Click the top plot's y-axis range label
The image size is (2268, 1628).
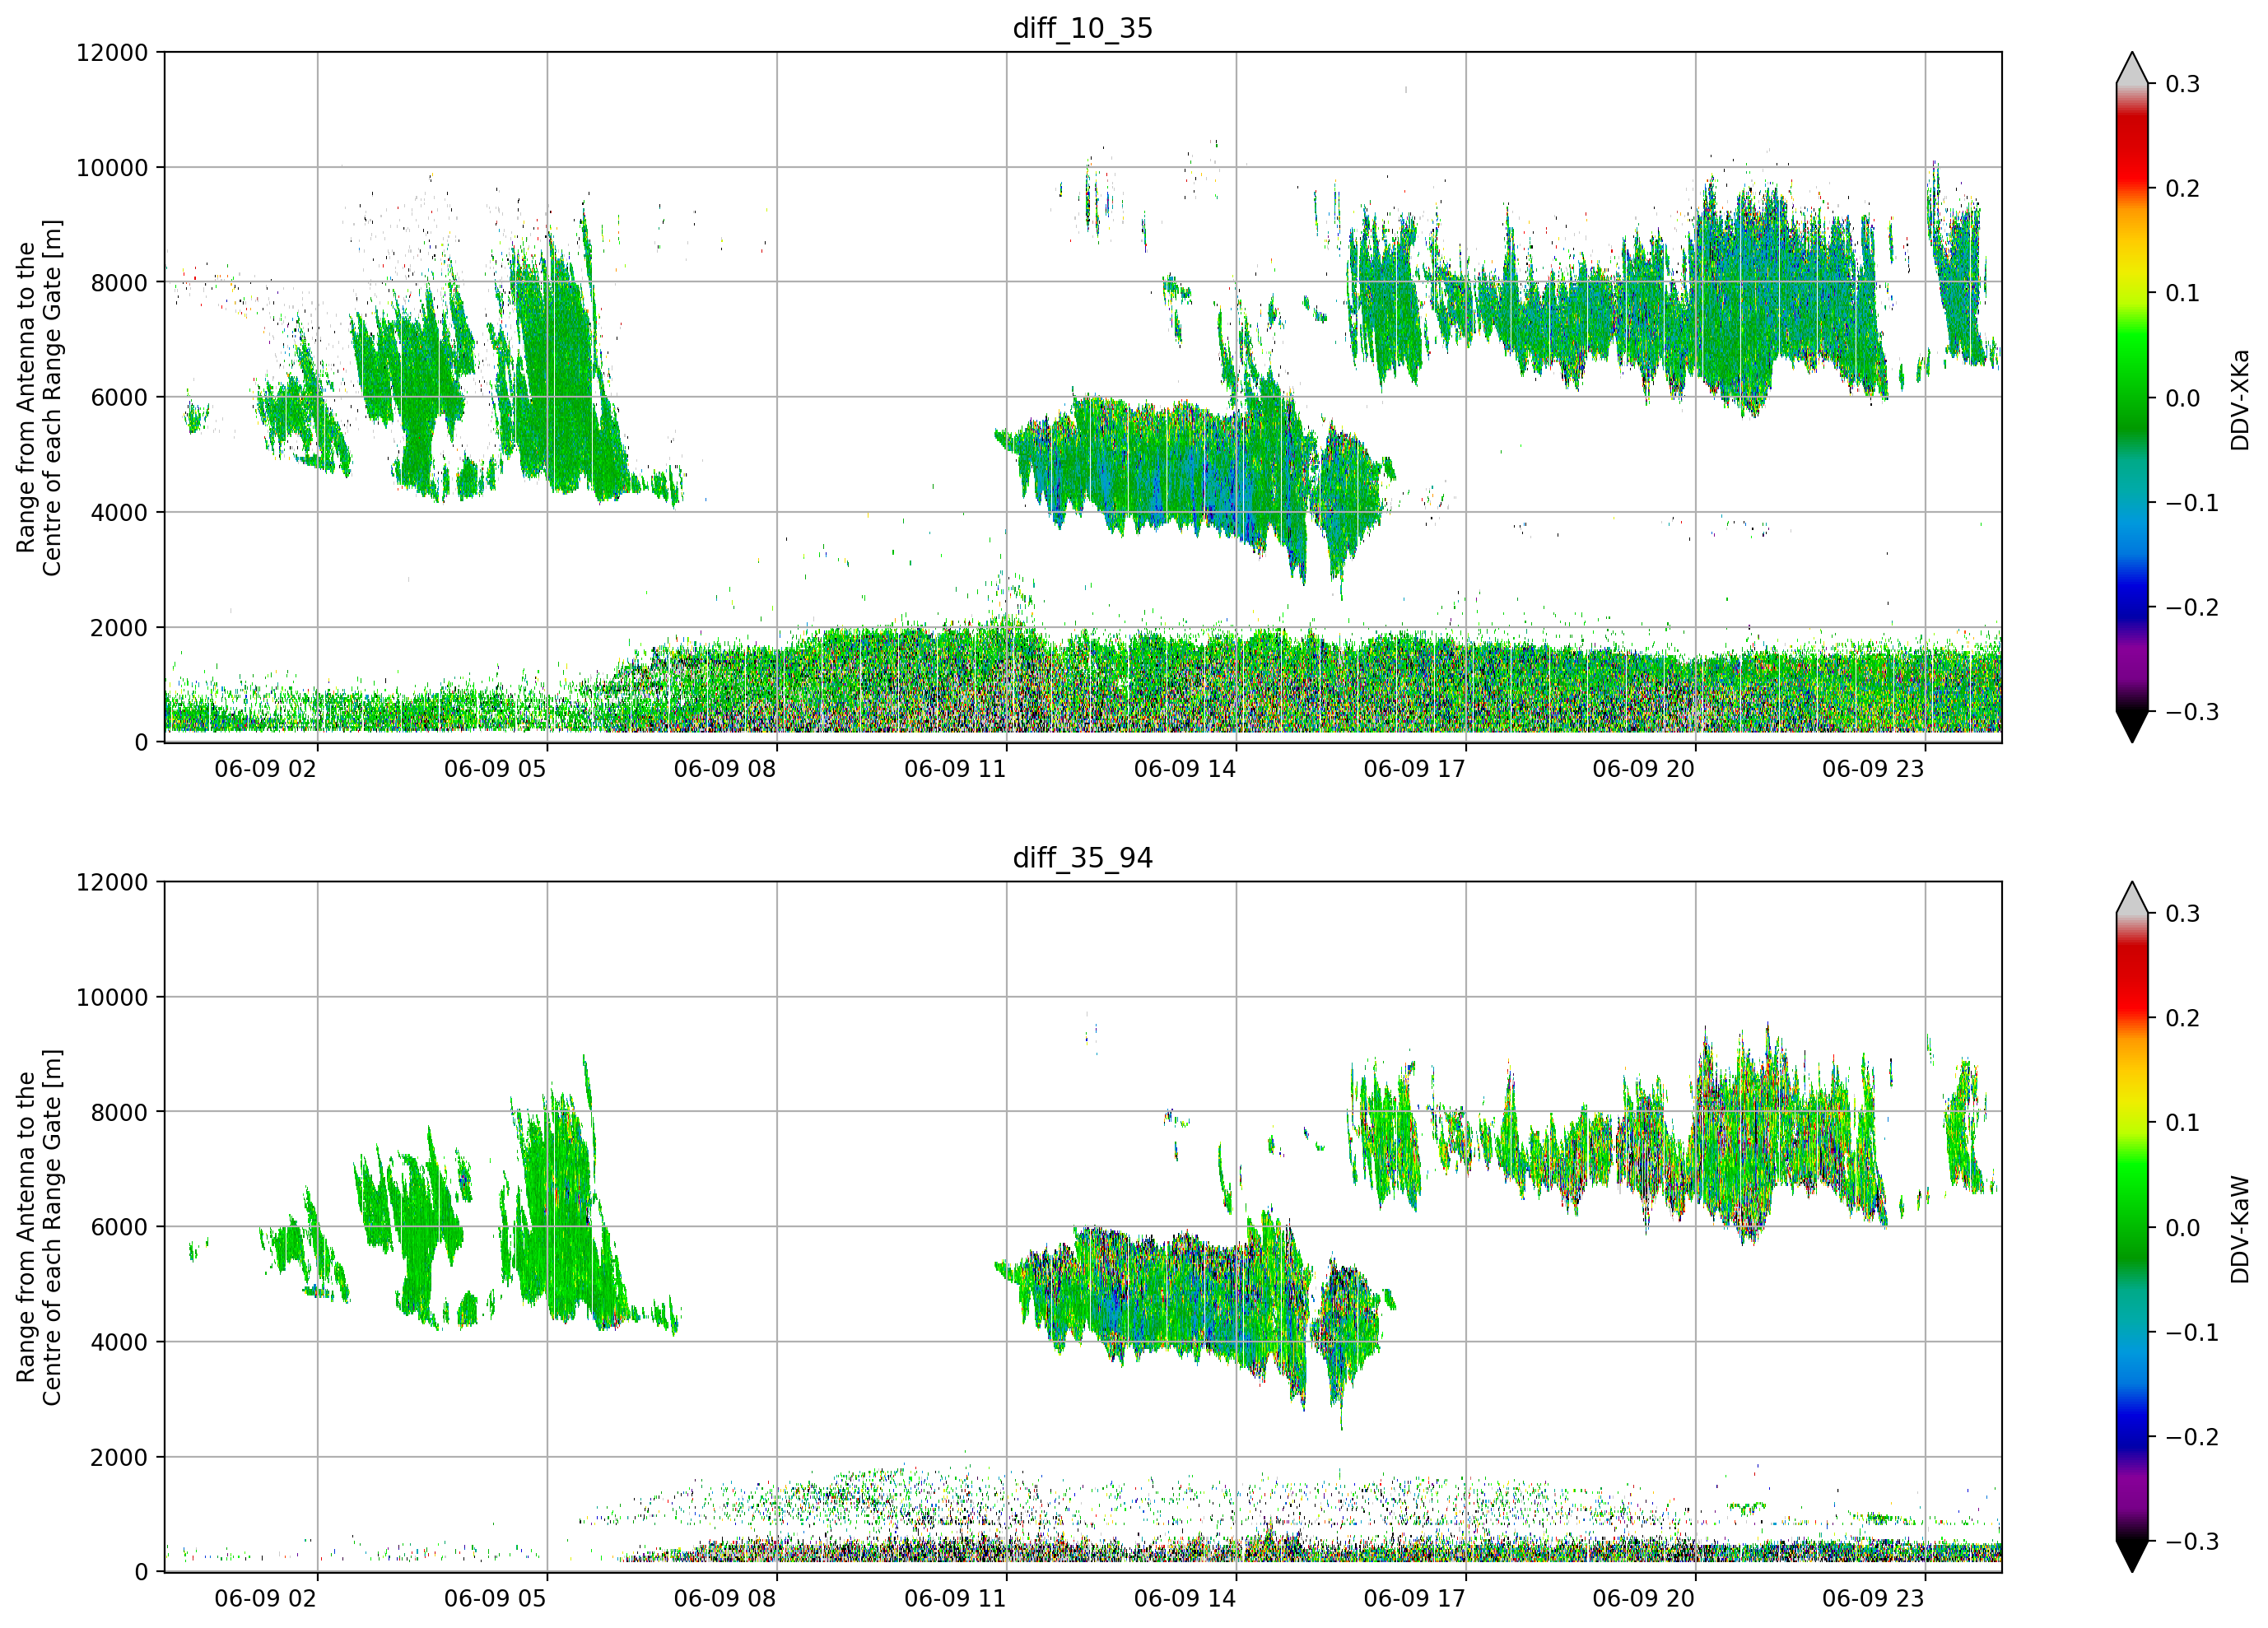[39, 397]
